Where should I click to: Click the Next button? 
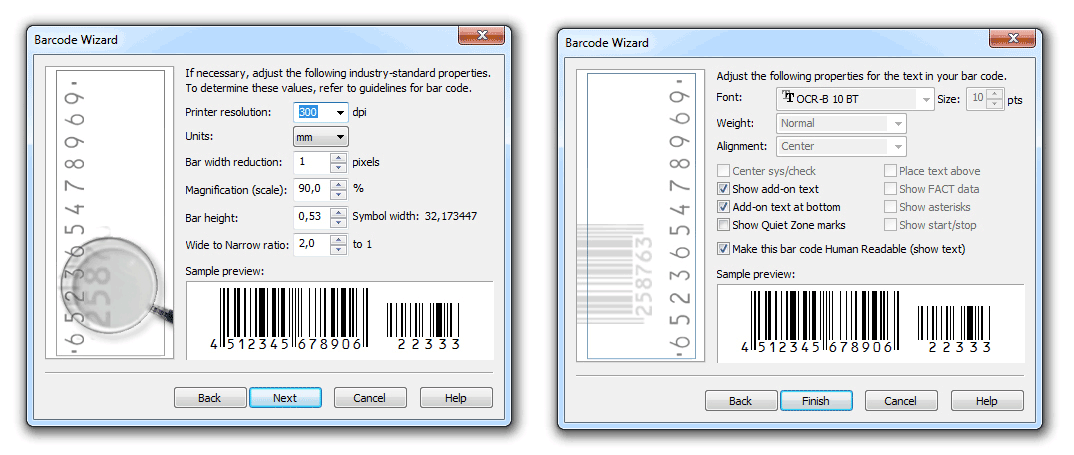click(285, 398)
